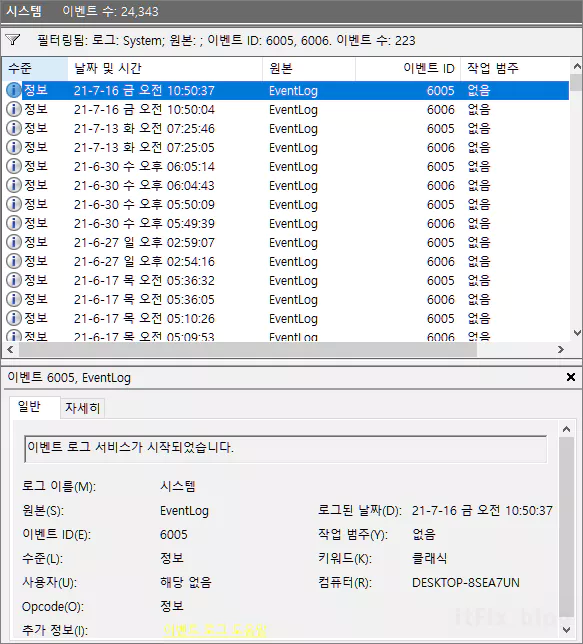The height and width of the screenshot is (644, 583).
Task: Click the filter funnel icon
Action: point(13,40)
